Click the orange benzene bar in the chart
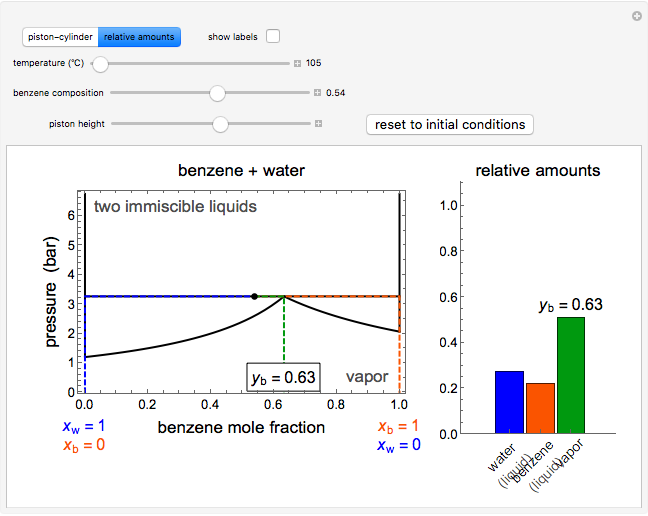Screen dimensions: 648x516 (x=540, y=408)
